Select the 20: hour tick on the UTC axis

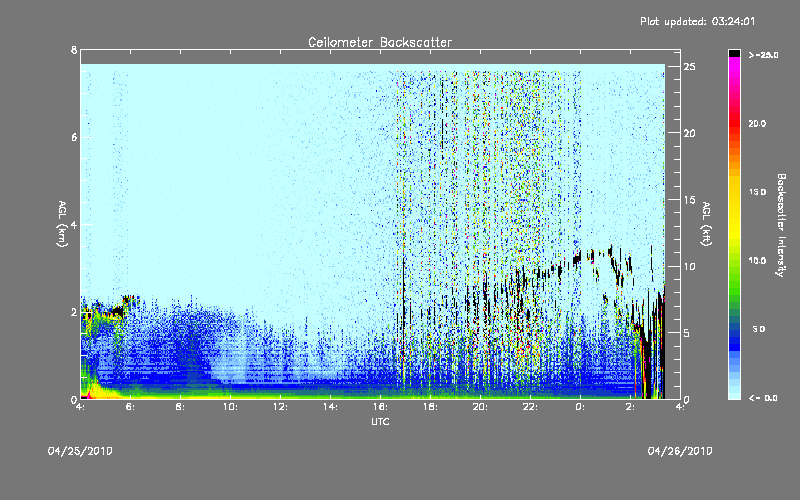coord(481,407)
